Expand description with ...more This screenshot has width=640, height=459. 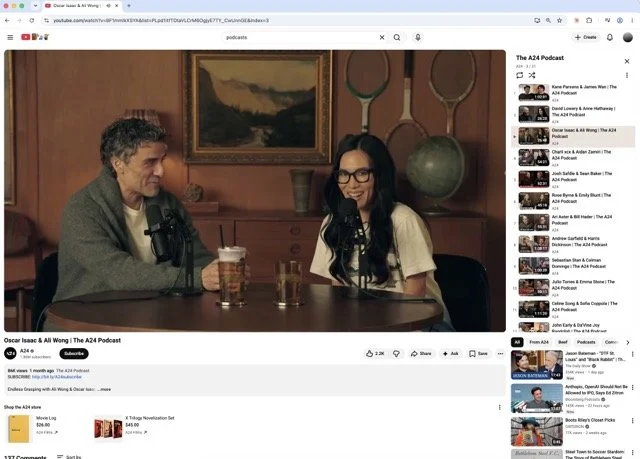(x=104, y=389)
